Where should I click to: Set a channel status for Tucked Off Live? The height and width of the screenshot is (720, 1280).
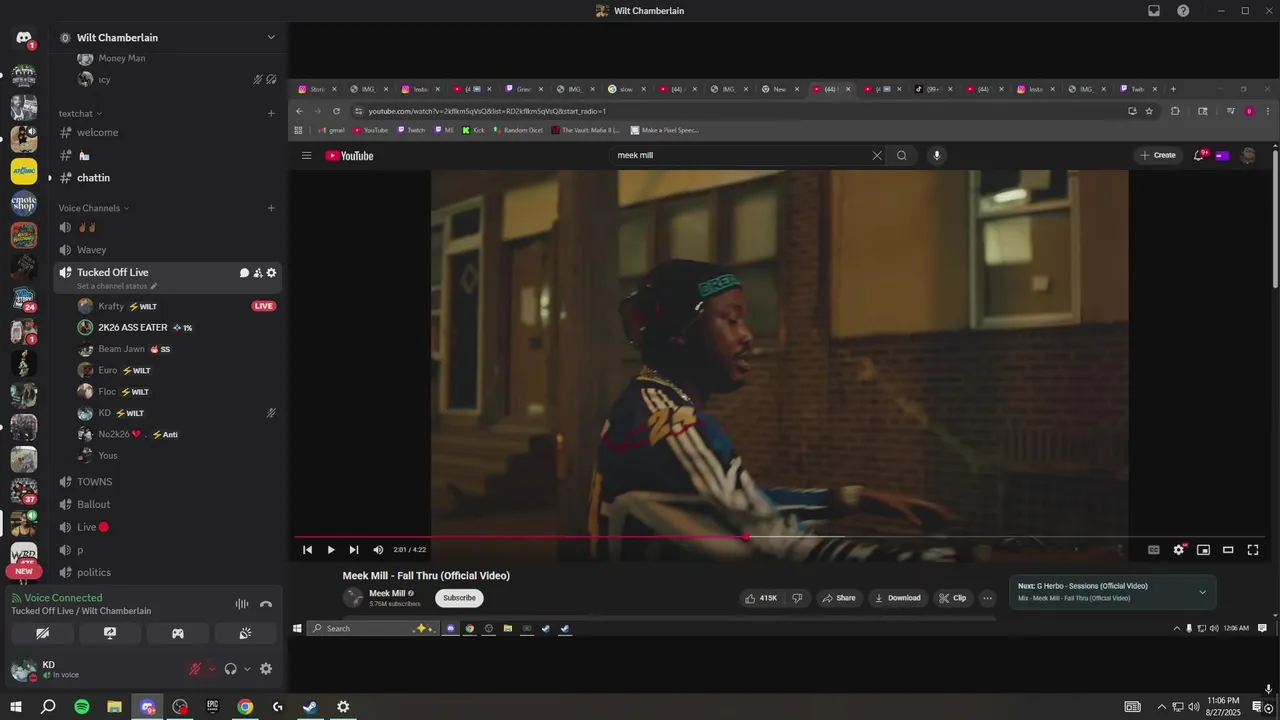pos(117,286)
